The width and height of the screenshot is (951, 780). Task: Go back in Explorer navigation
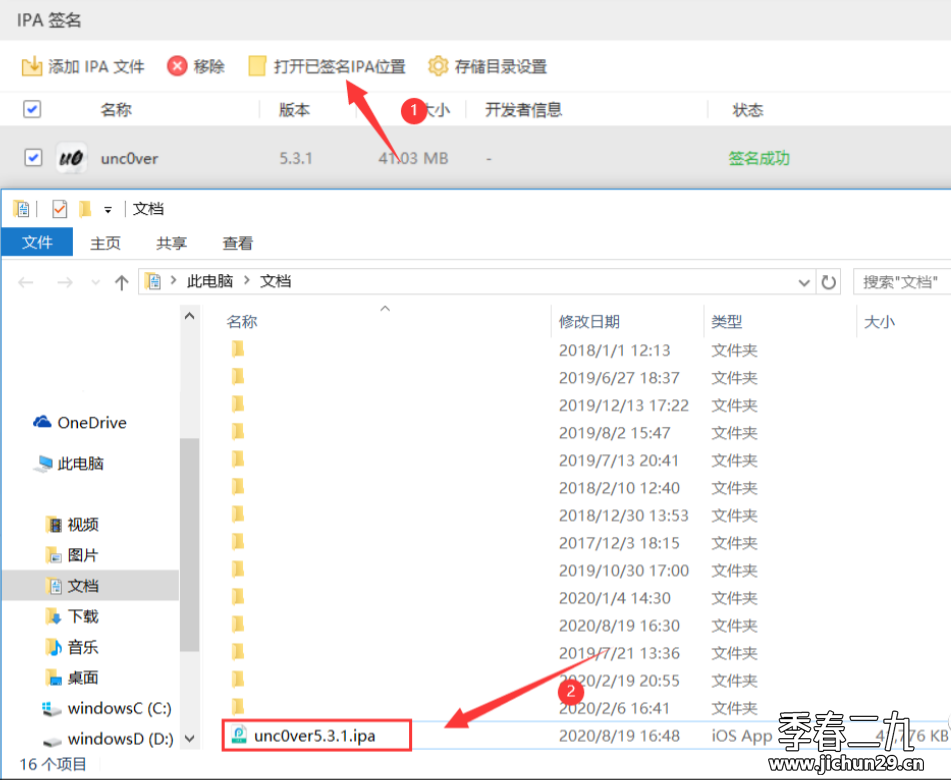point(25,282)
